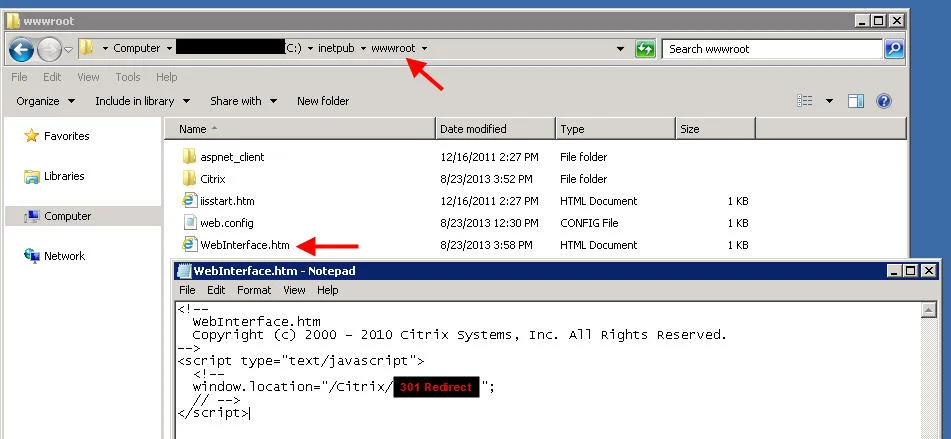Click the Change your view icon
This screenshot has height=439, width=951.
click(x=804, y=101)
